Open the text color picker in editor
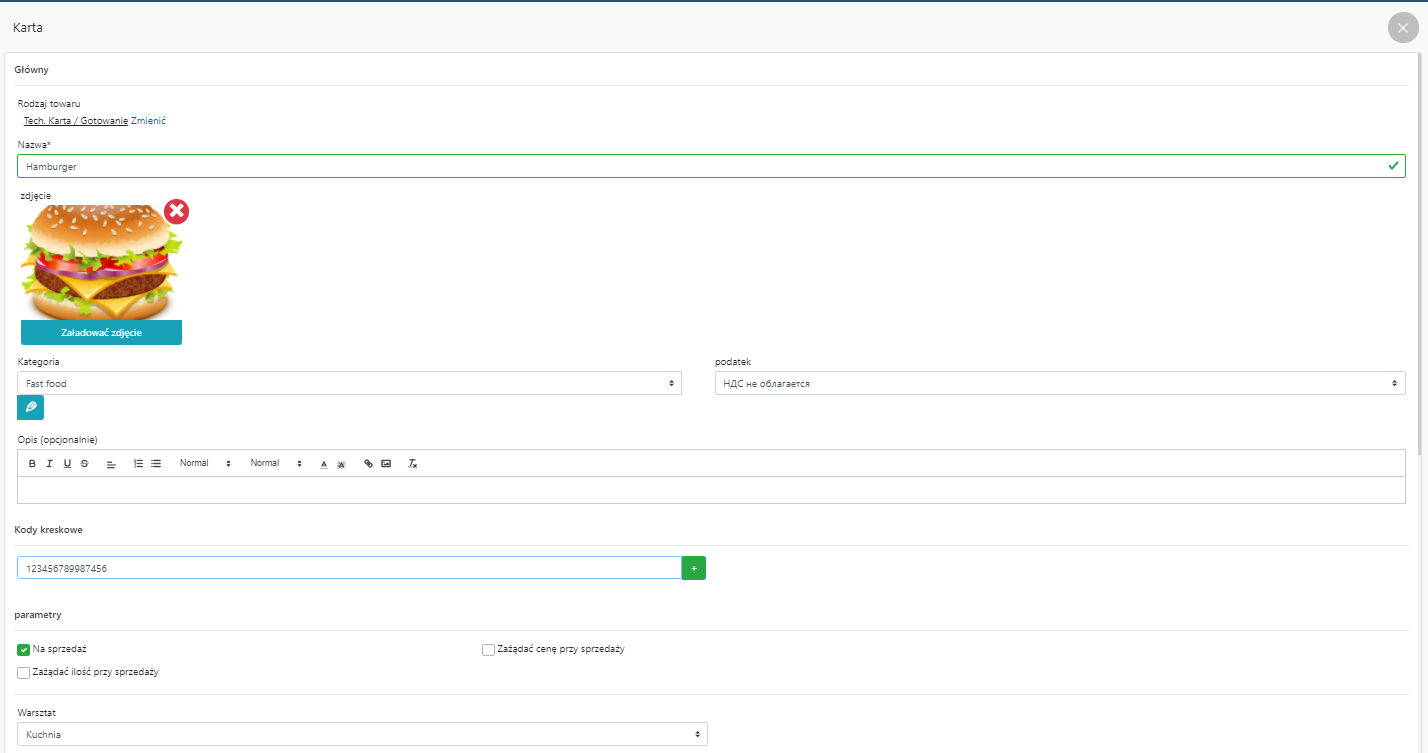Screen dimensions: 1428x753 (323, 464)
